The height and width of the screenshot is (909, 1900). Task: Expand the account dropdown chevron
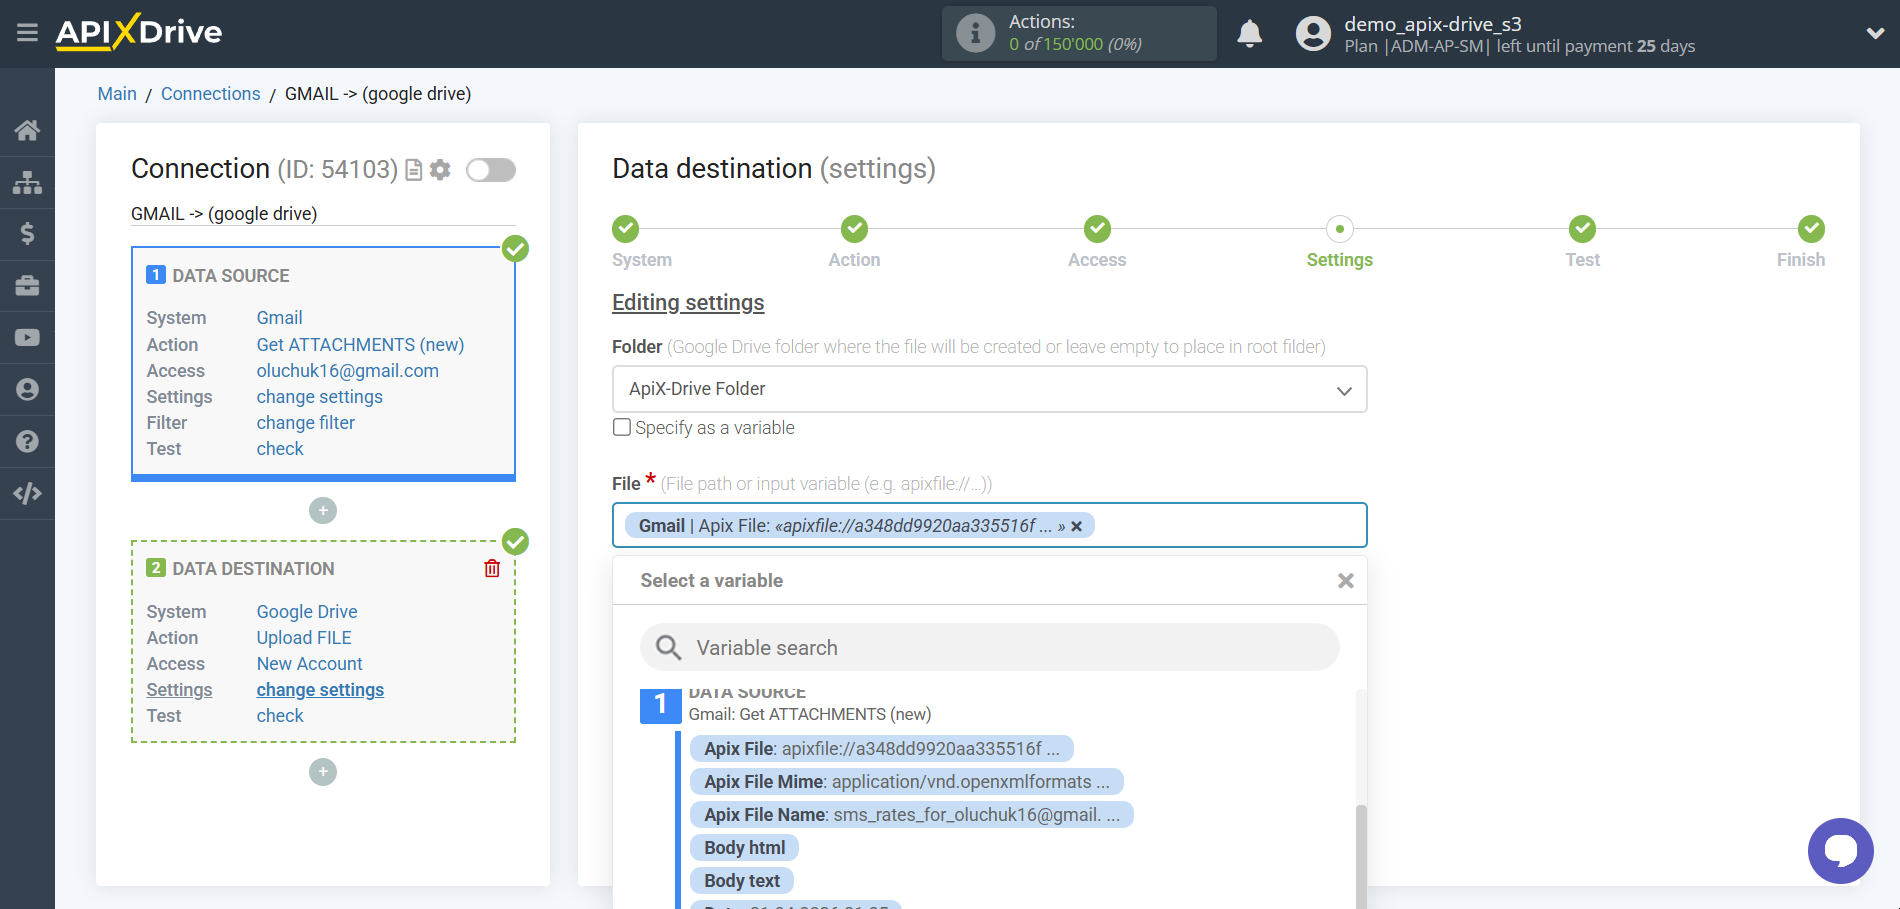pyautogui.click(x=1875, y=33)
